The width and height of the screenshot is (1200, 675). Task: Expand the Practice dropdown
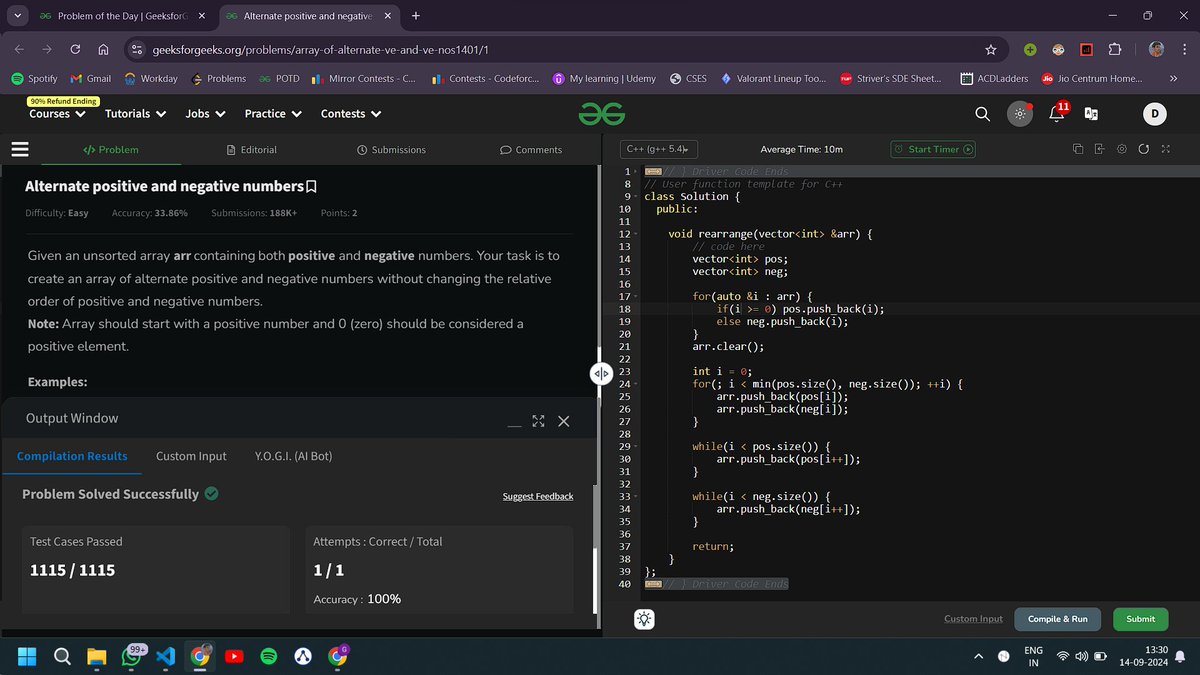click(x=273, y=114)
